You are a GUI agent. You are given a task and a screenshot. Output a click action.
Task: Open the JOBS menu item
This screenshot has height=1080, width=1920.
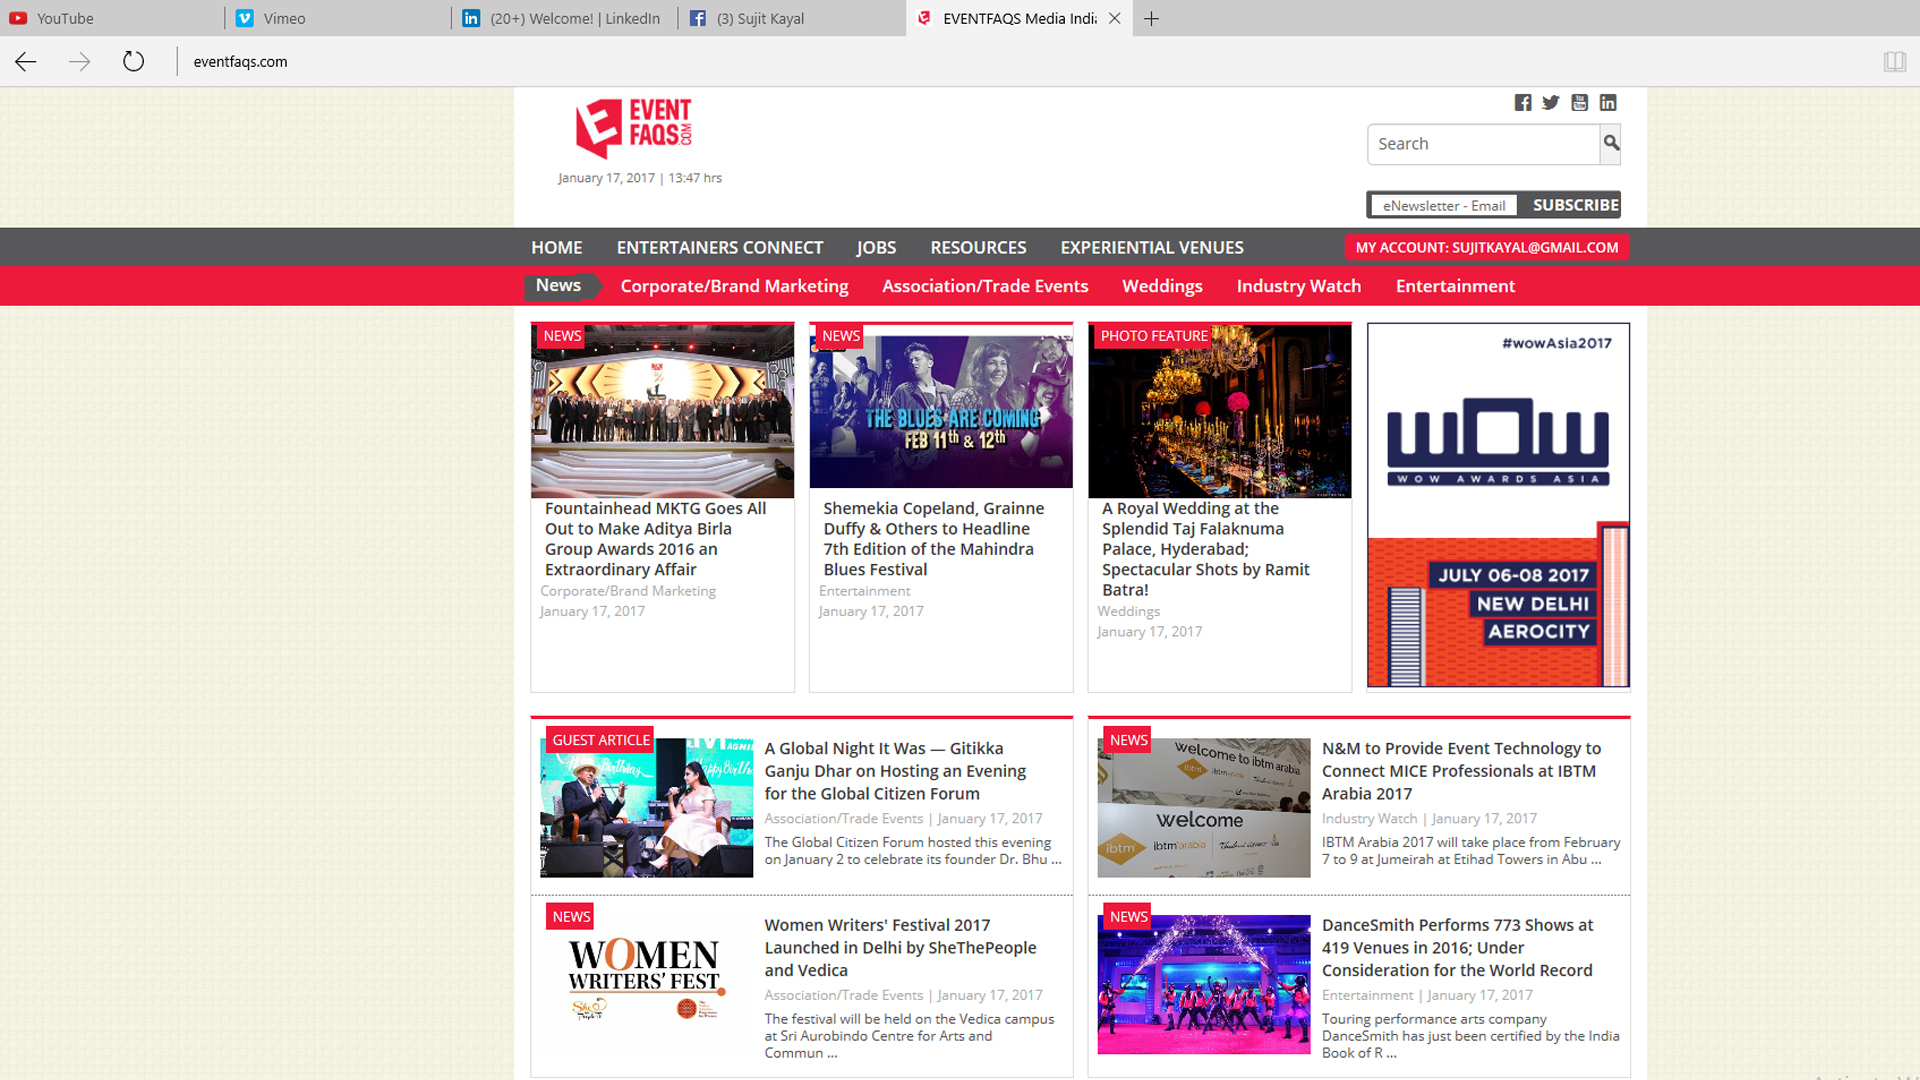(x=876, y=247)
